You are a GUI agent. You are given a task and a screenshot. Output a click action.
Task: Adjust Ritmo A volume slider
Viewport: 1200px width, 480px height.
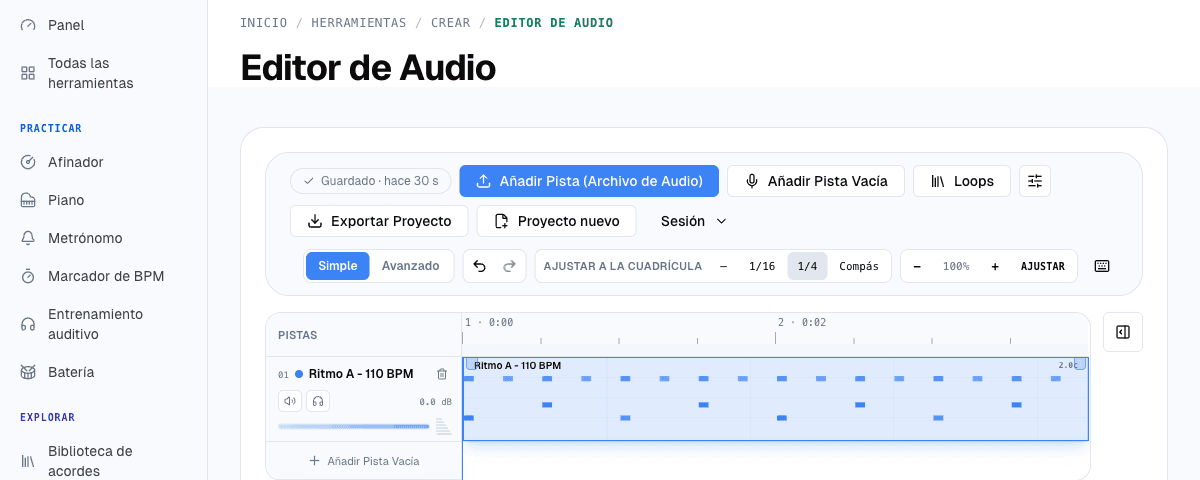click(354, 426)
